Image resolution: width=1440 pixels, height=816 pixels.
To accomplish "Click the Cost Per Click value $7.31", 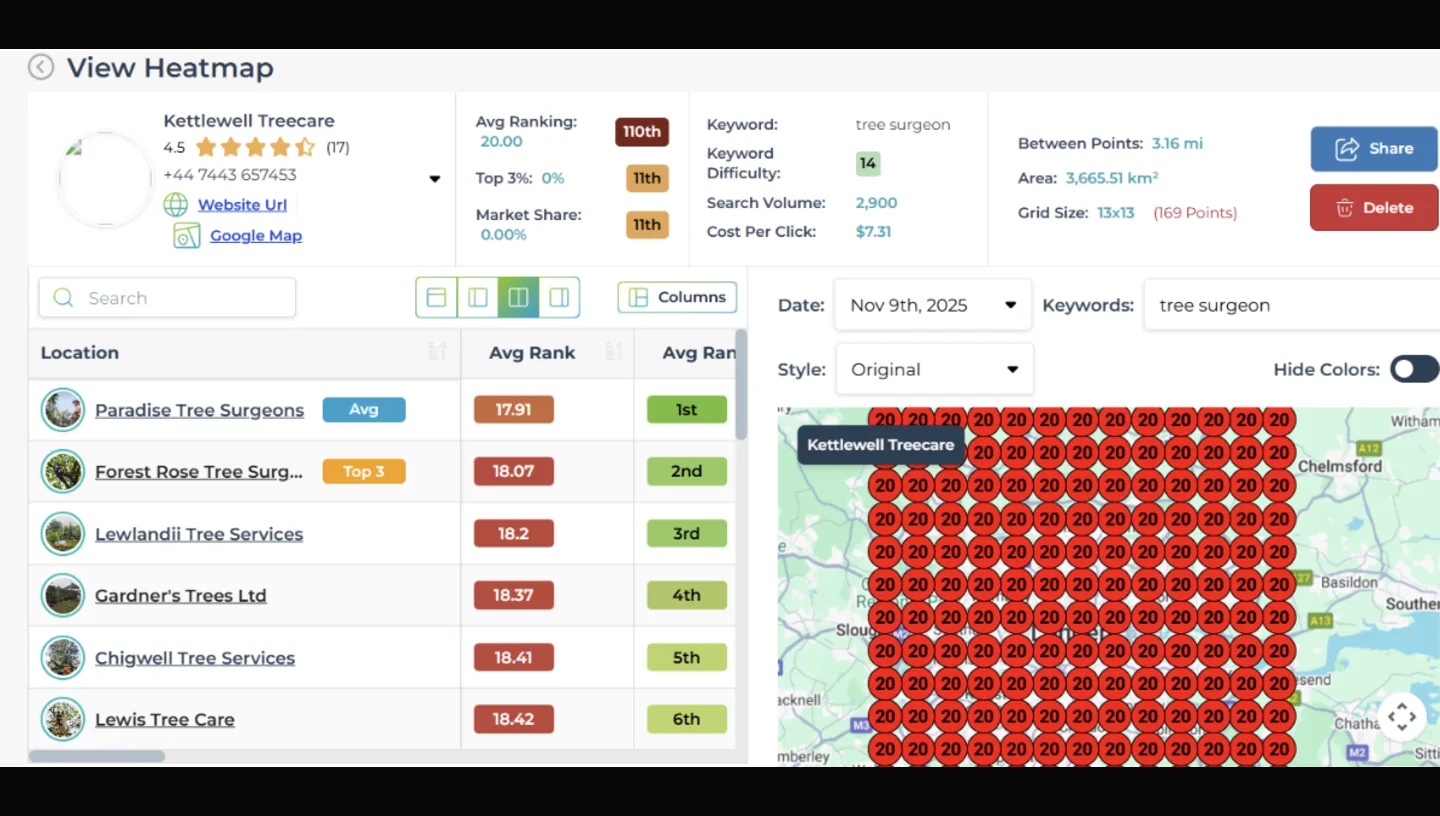I will coord(873,232).
